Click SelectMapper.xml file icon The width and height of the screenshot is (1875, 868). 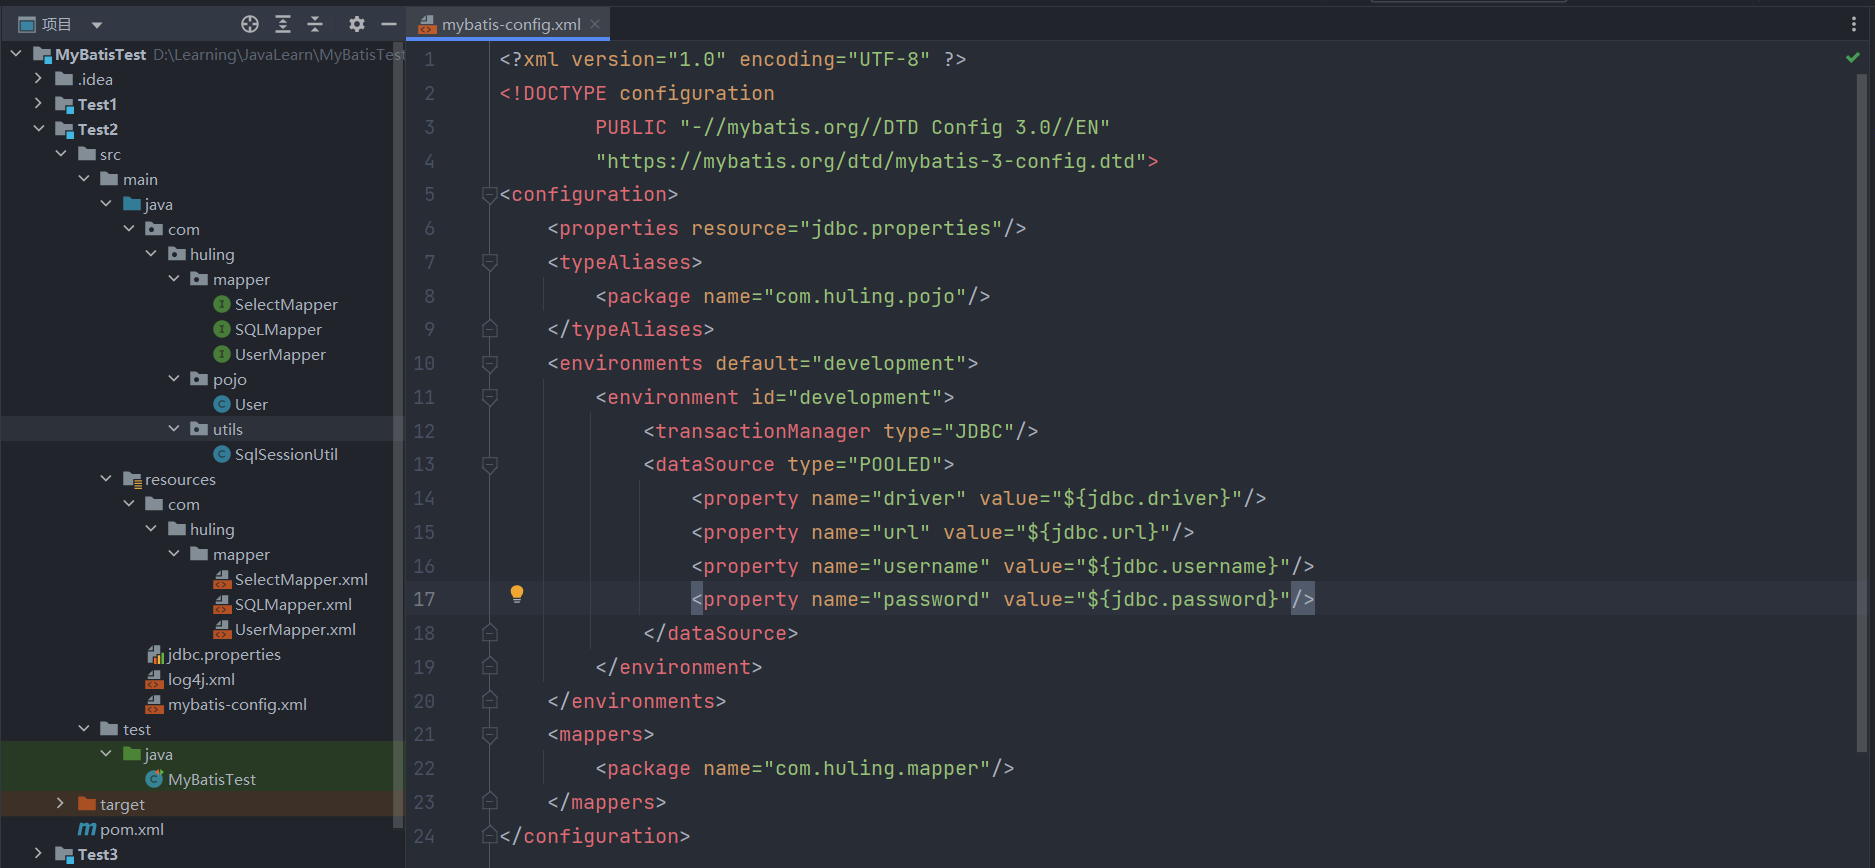tap(222, 579)
